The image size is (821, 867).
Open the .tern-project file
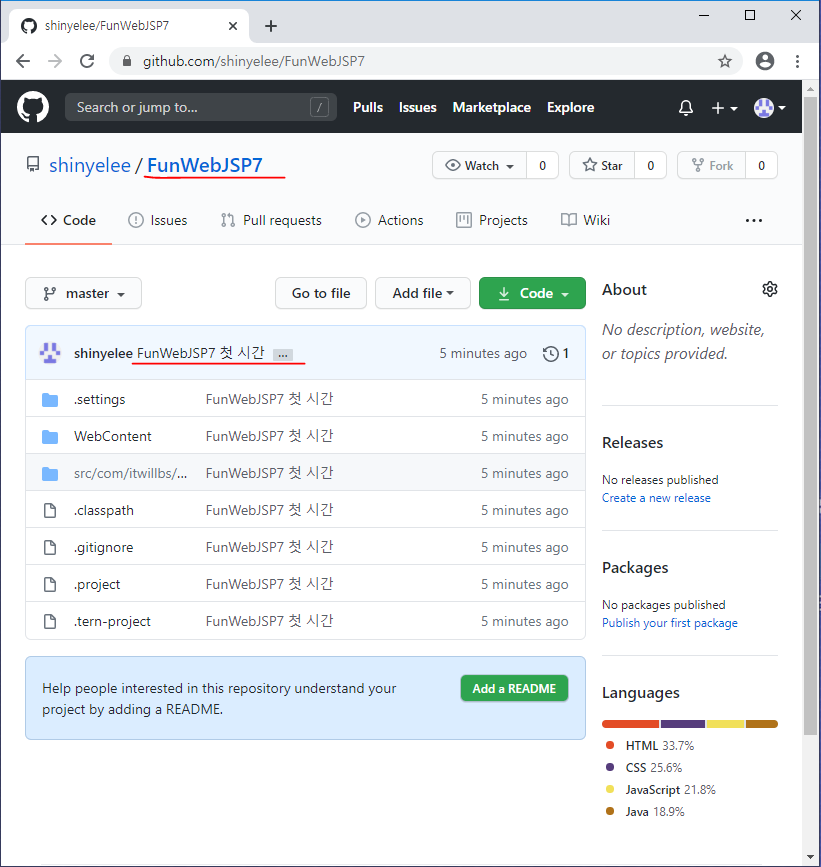[112, 621]
